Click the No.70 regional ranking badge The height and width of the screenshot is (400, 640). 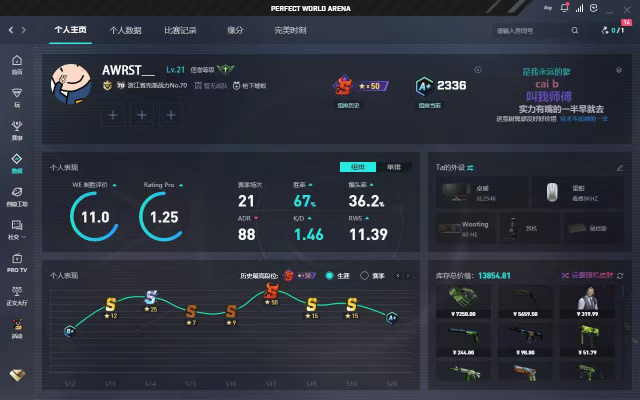click(x=152, y=86)
